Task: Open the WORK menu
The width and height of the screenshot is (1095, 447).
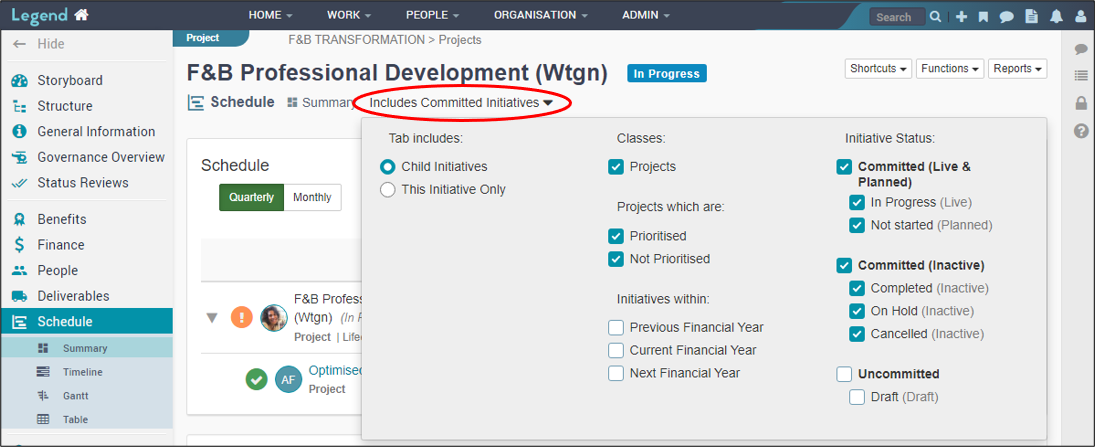Action: tap(349, 15)
